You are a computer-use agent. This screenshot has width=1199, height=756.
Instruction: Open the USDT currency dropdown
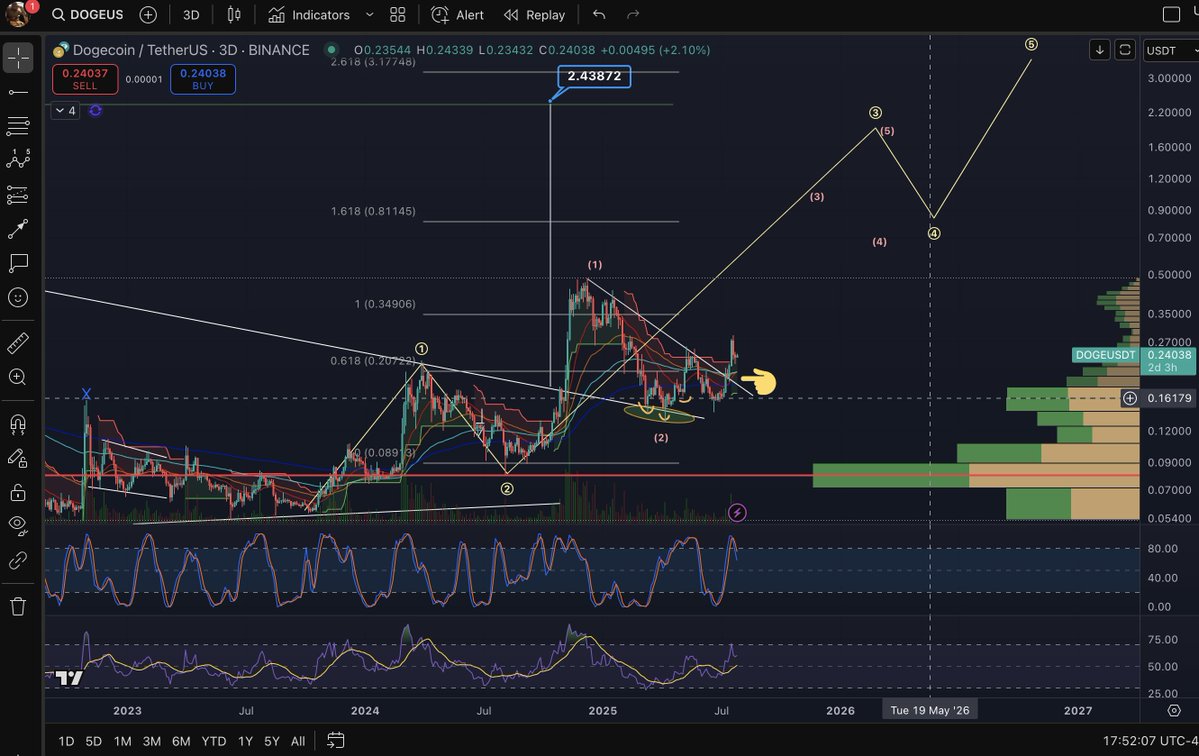(1170, 50)
